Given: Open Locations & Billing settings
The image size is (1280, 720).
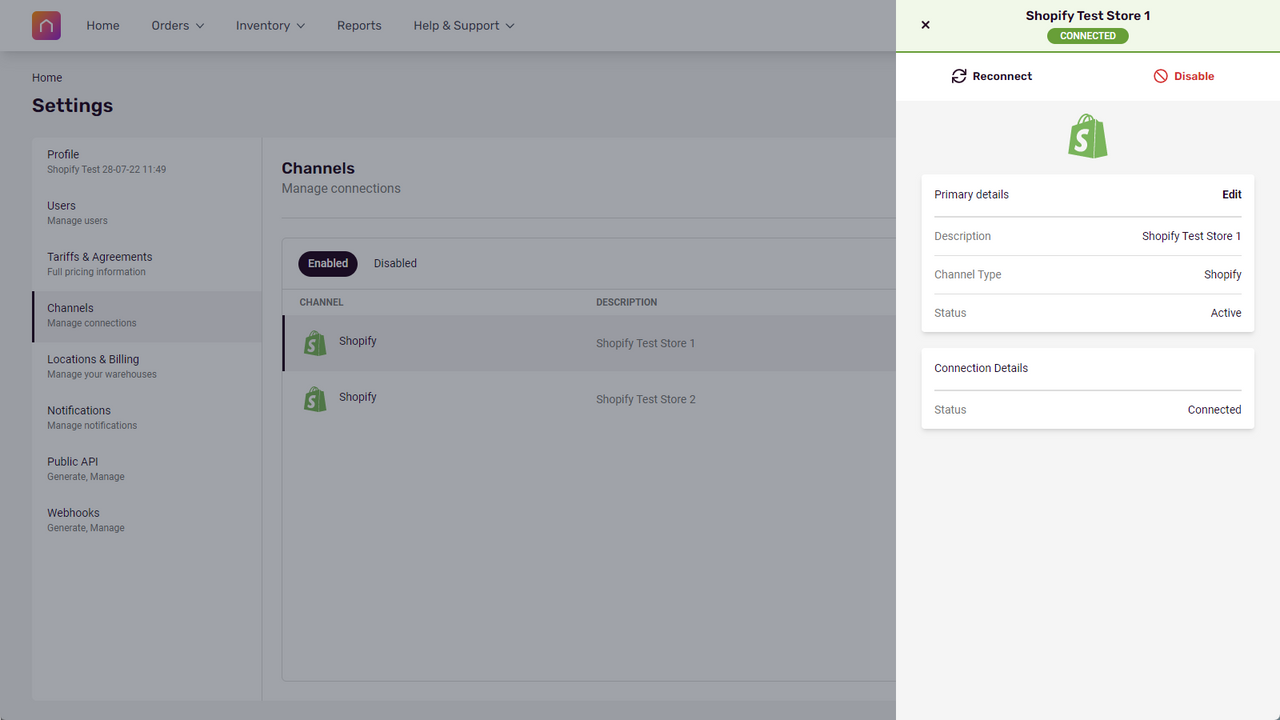Looking at the screenshot, I should 147,367.
